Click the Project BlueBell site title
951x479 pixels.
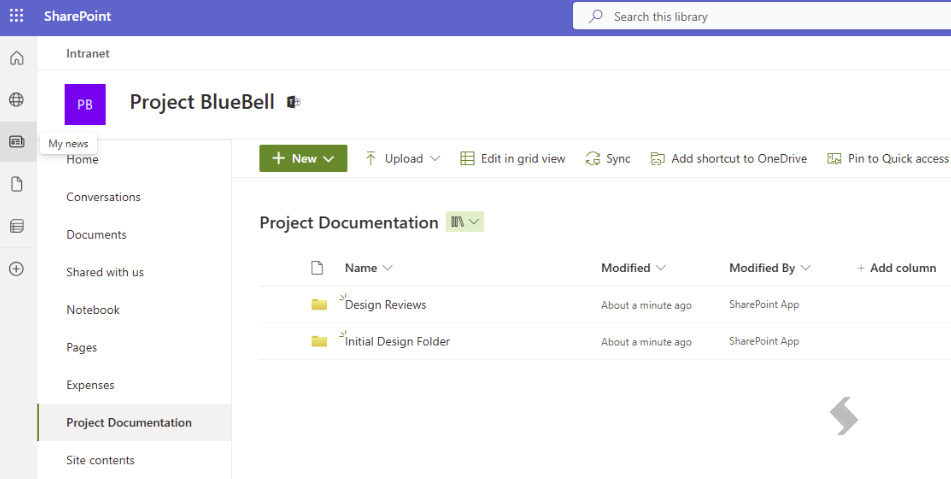pyautogui.click(x=202, y=102)
